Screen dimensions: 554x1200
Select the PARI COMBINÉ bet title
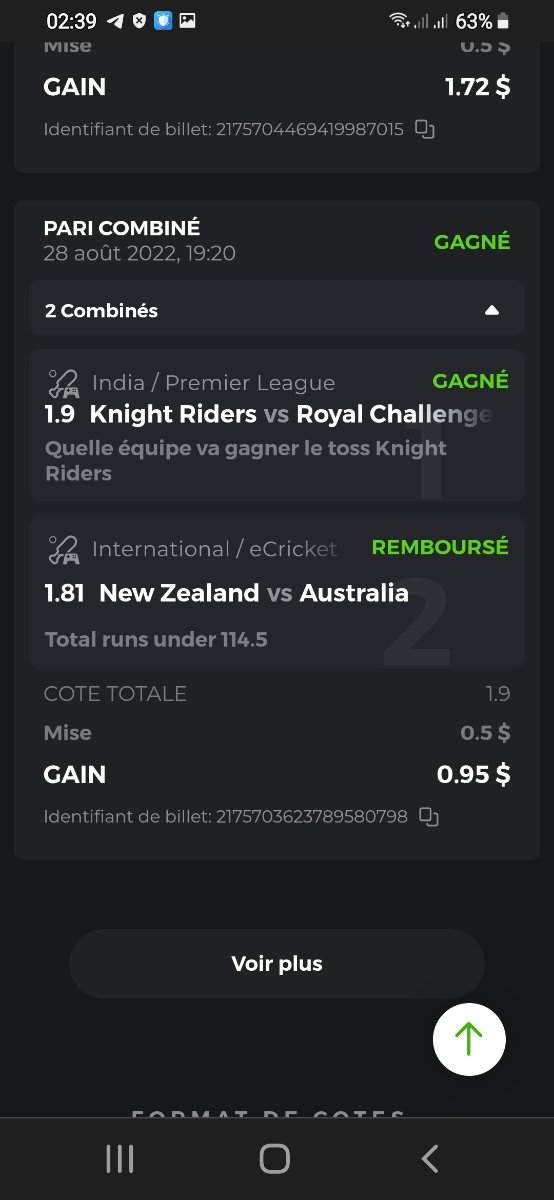point(122,228)
